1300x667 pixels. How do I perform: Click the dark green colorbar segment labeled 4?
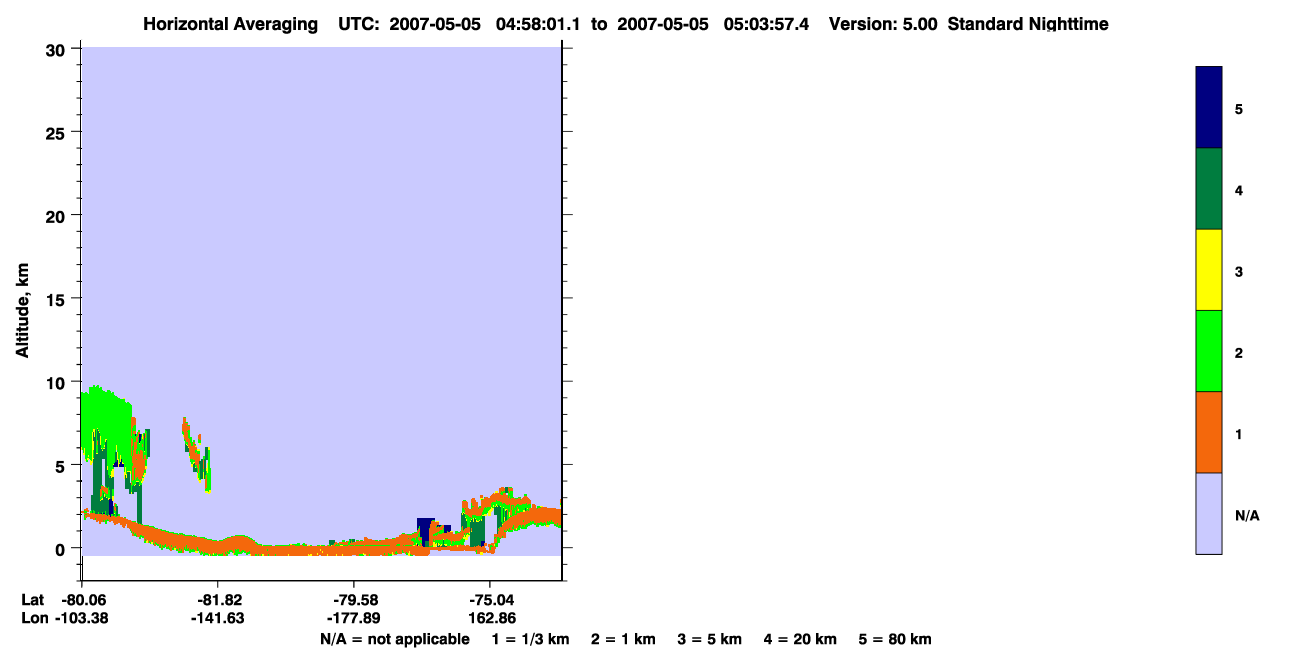1209,189
